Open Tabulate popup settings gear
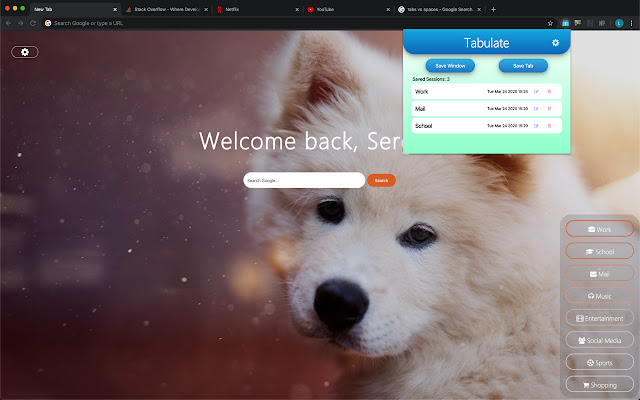 click(555, 42)
